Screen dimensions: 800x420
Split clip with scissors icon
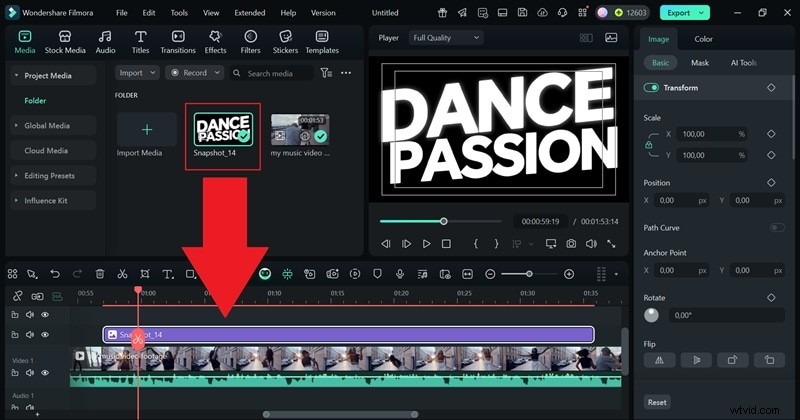(122, 274)
